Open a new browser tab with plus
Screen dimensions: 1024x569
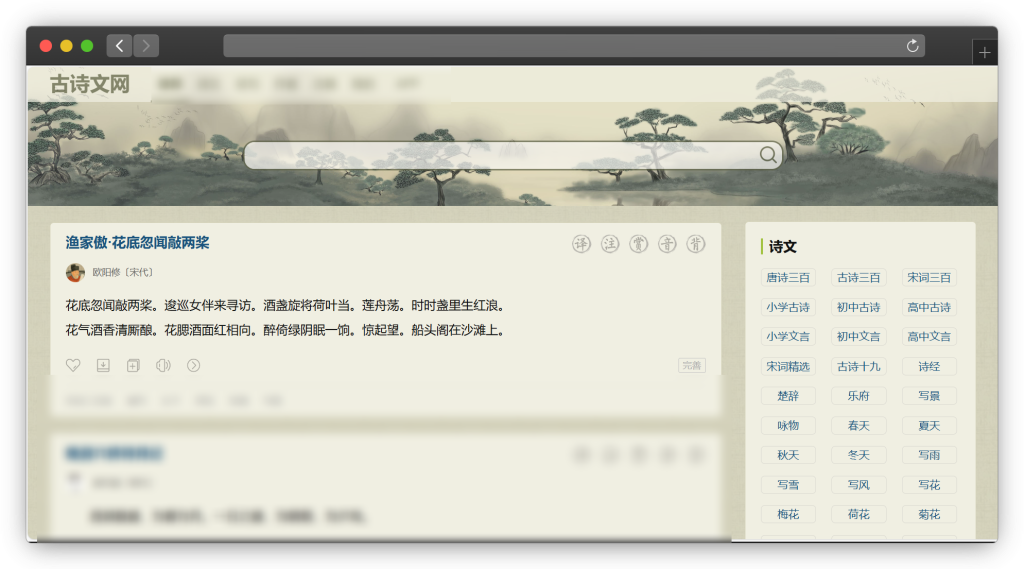click(x=984, y=53)
